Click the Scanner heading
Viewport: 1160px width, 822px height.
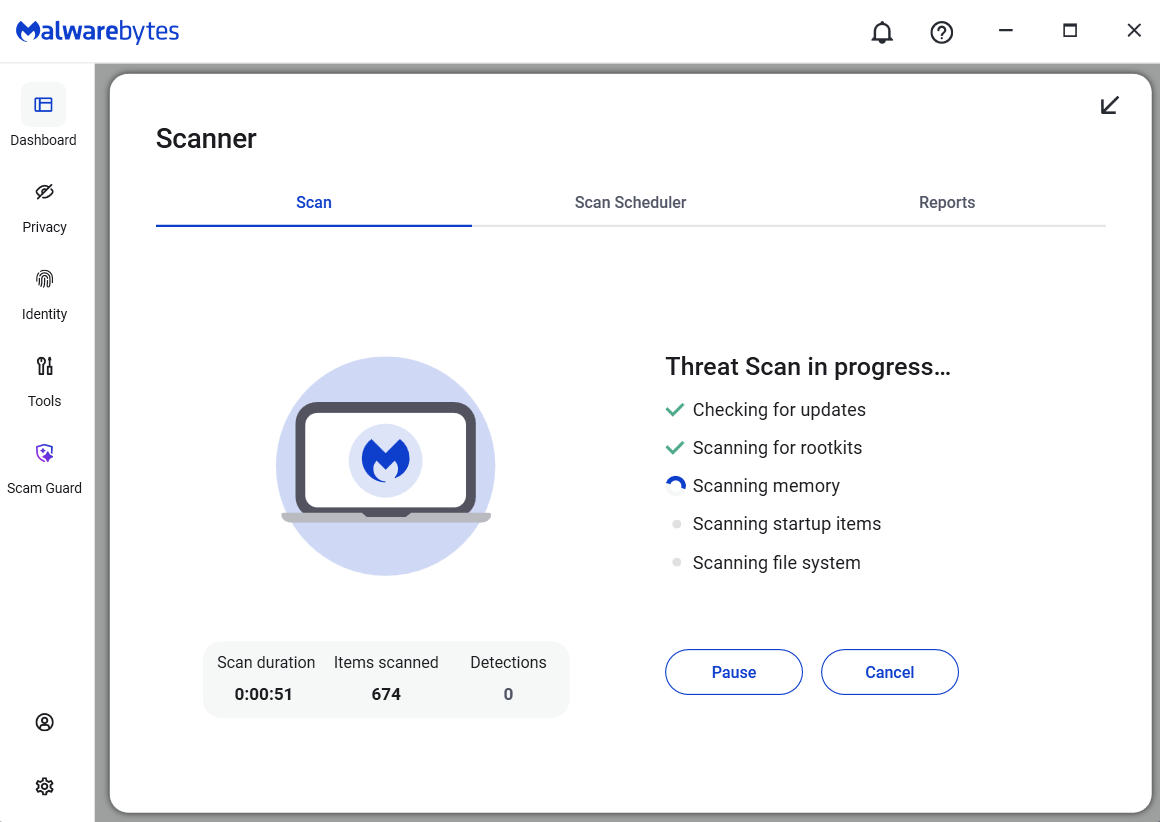coord(206,139)
